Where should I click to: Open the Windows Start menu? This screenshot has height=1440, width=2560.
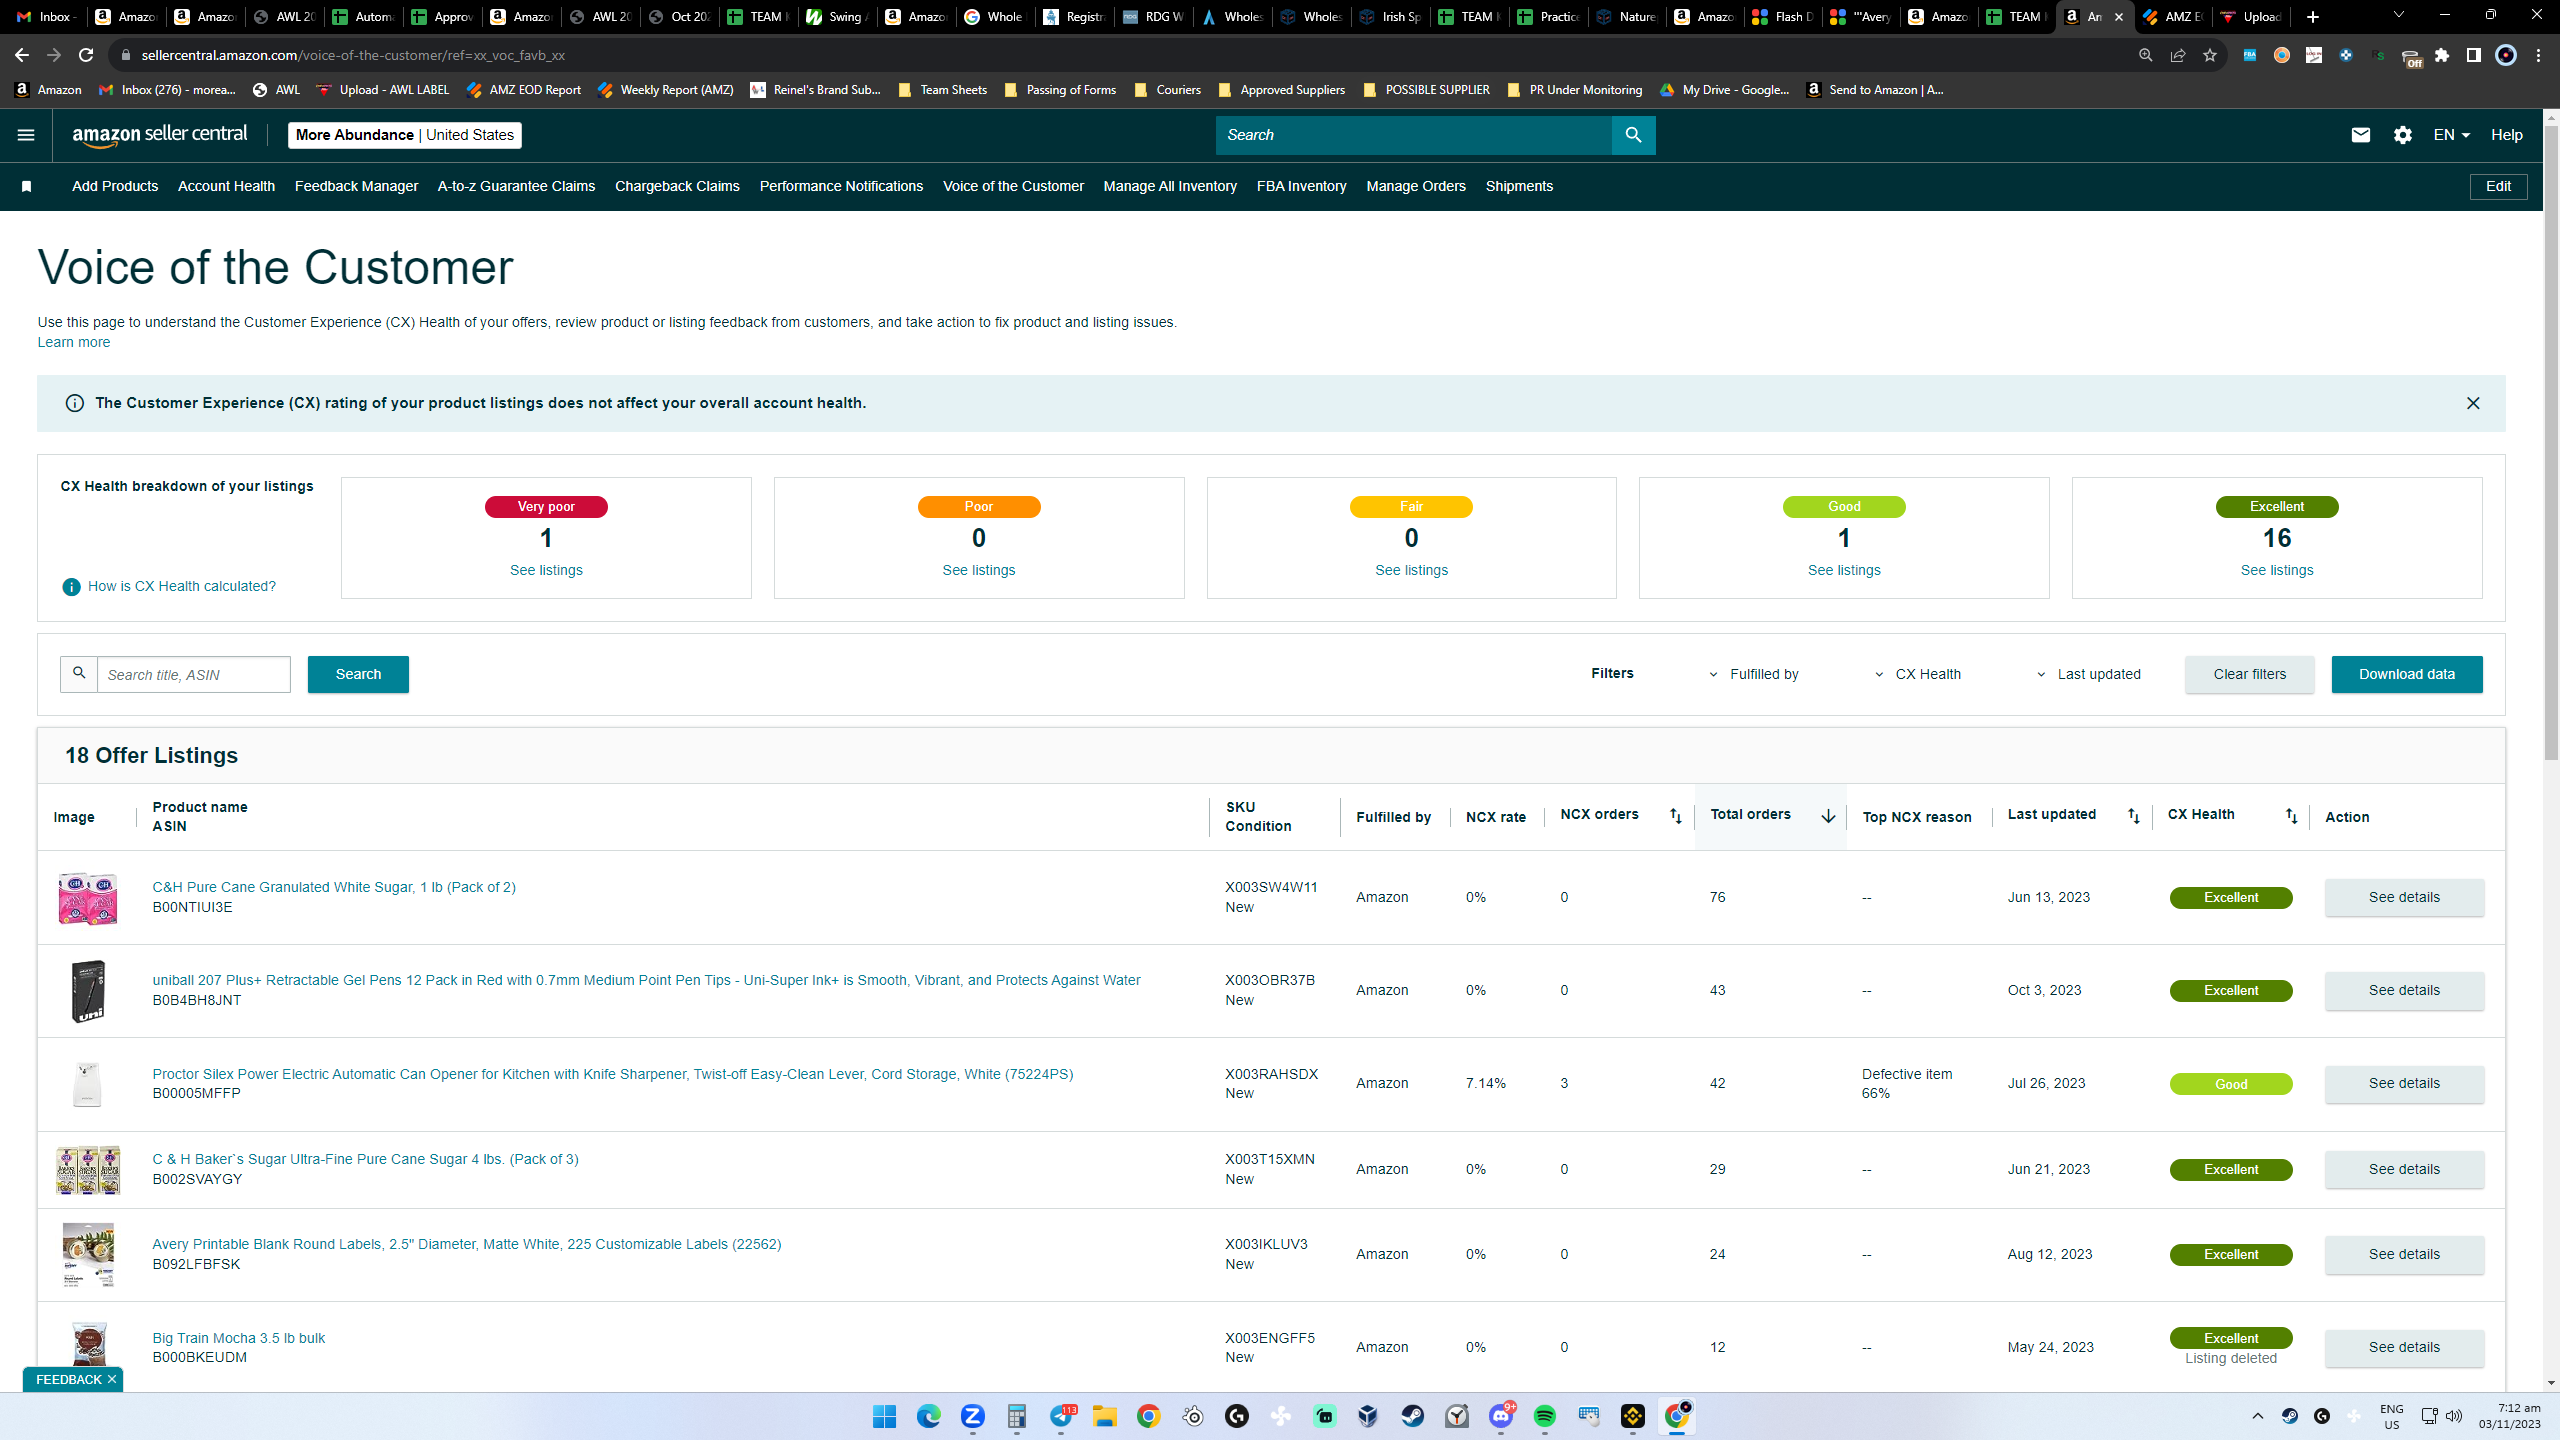click(x=884, y=1416)
